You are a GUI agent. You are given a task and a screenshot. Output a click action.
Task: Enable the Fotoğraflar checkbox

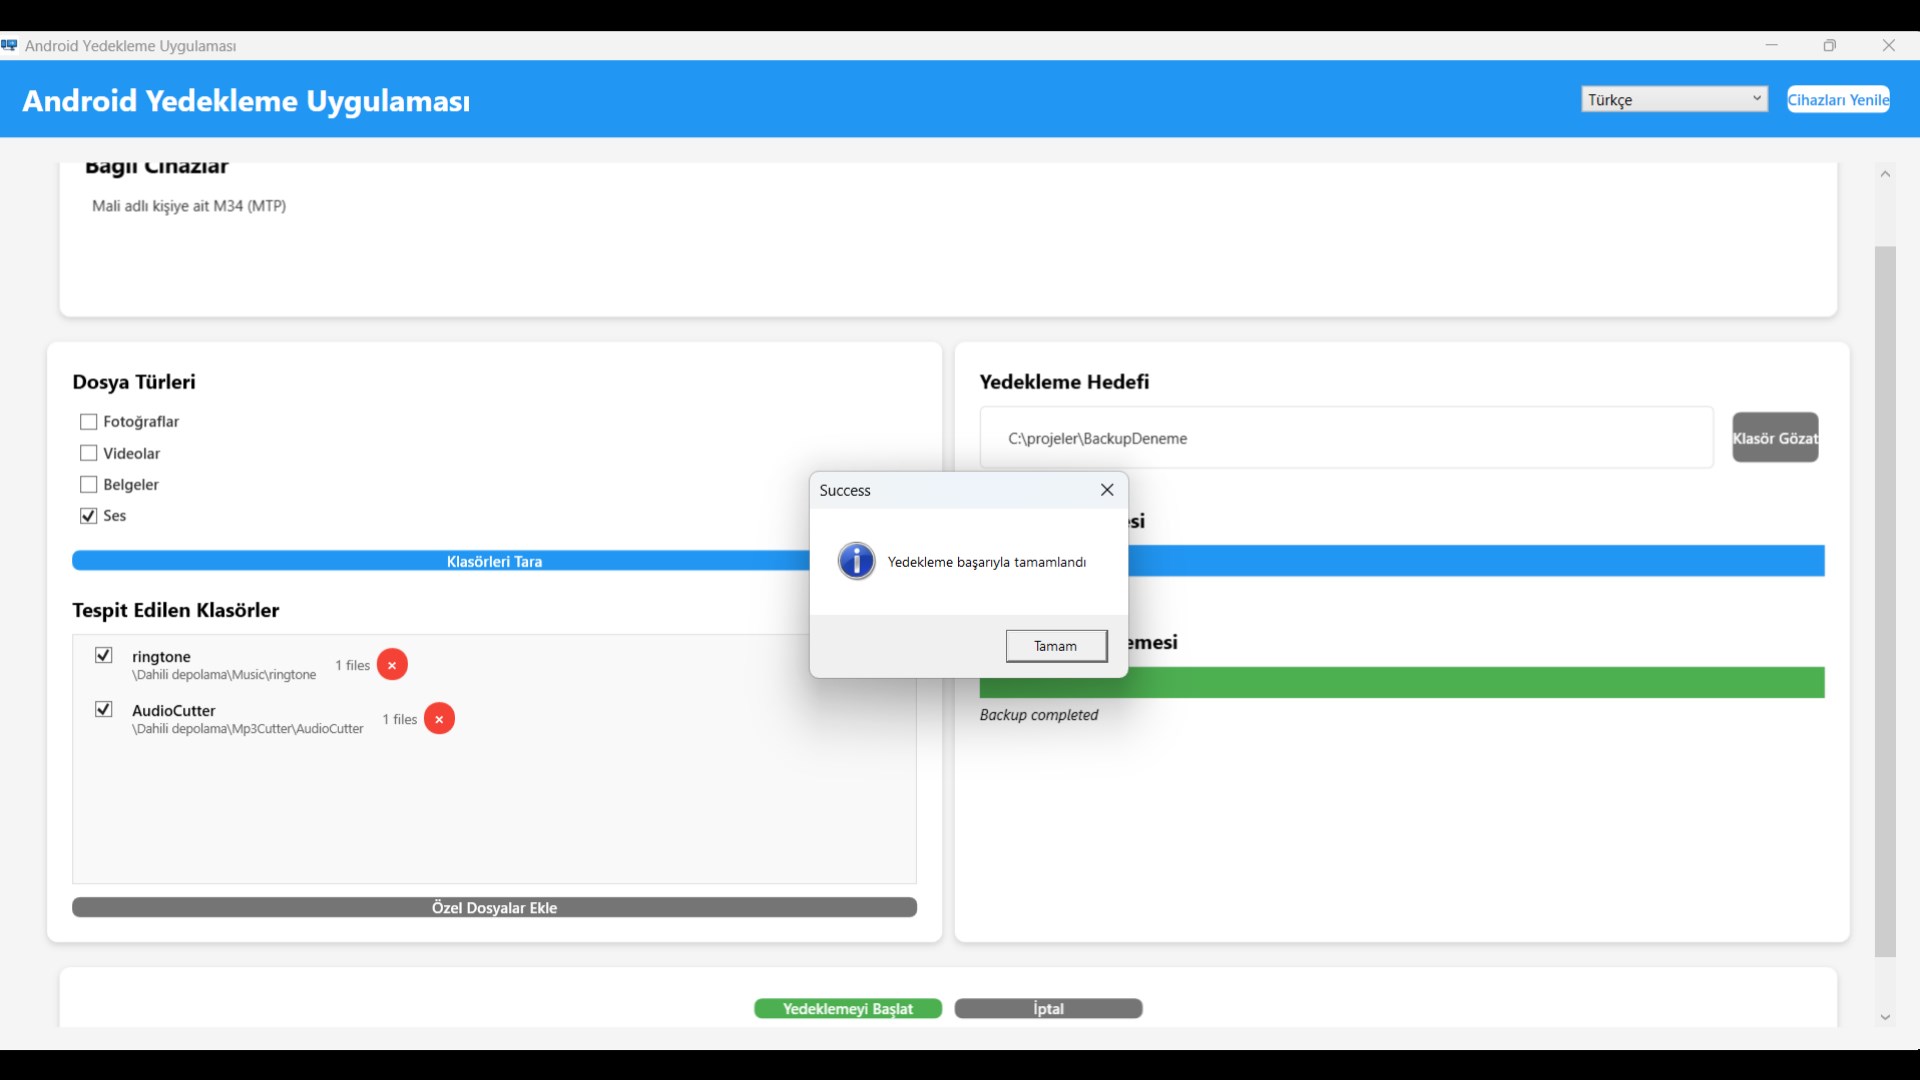click(x=89, y=422)
